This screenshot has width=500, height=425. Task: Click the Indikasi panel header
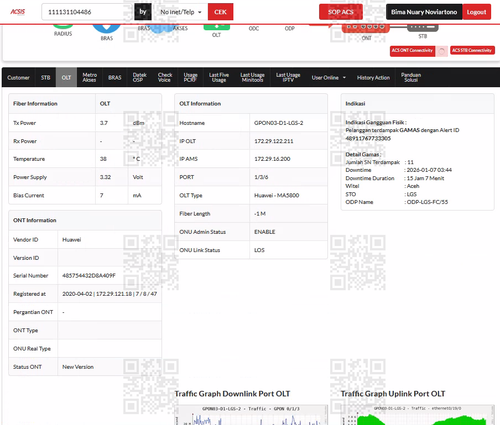pos(355,104)
